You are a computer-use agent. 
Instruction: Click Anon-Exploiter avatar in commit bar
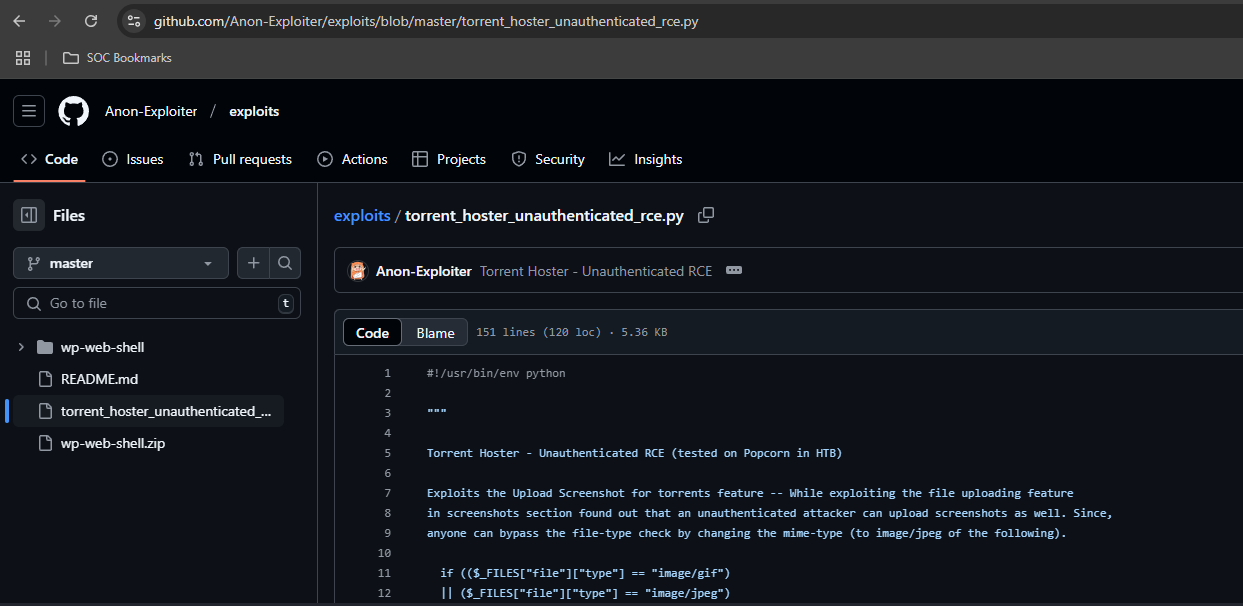(357, 271)
